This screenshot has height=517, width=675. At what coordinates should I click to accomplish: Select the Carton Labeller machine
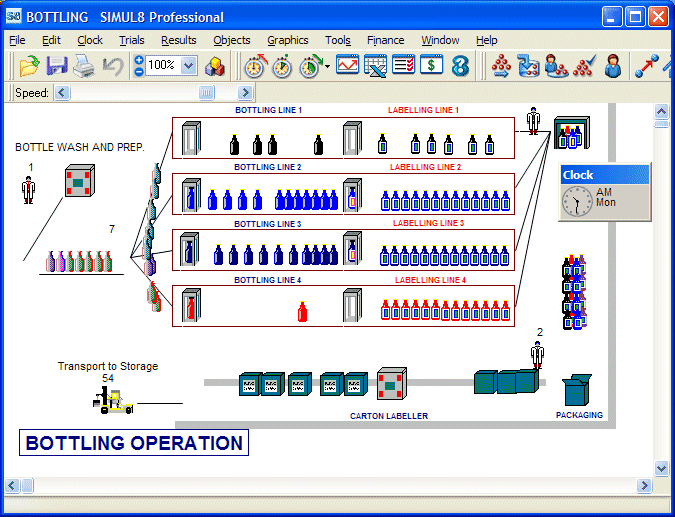pyautogui.click(x=391, y=383)
